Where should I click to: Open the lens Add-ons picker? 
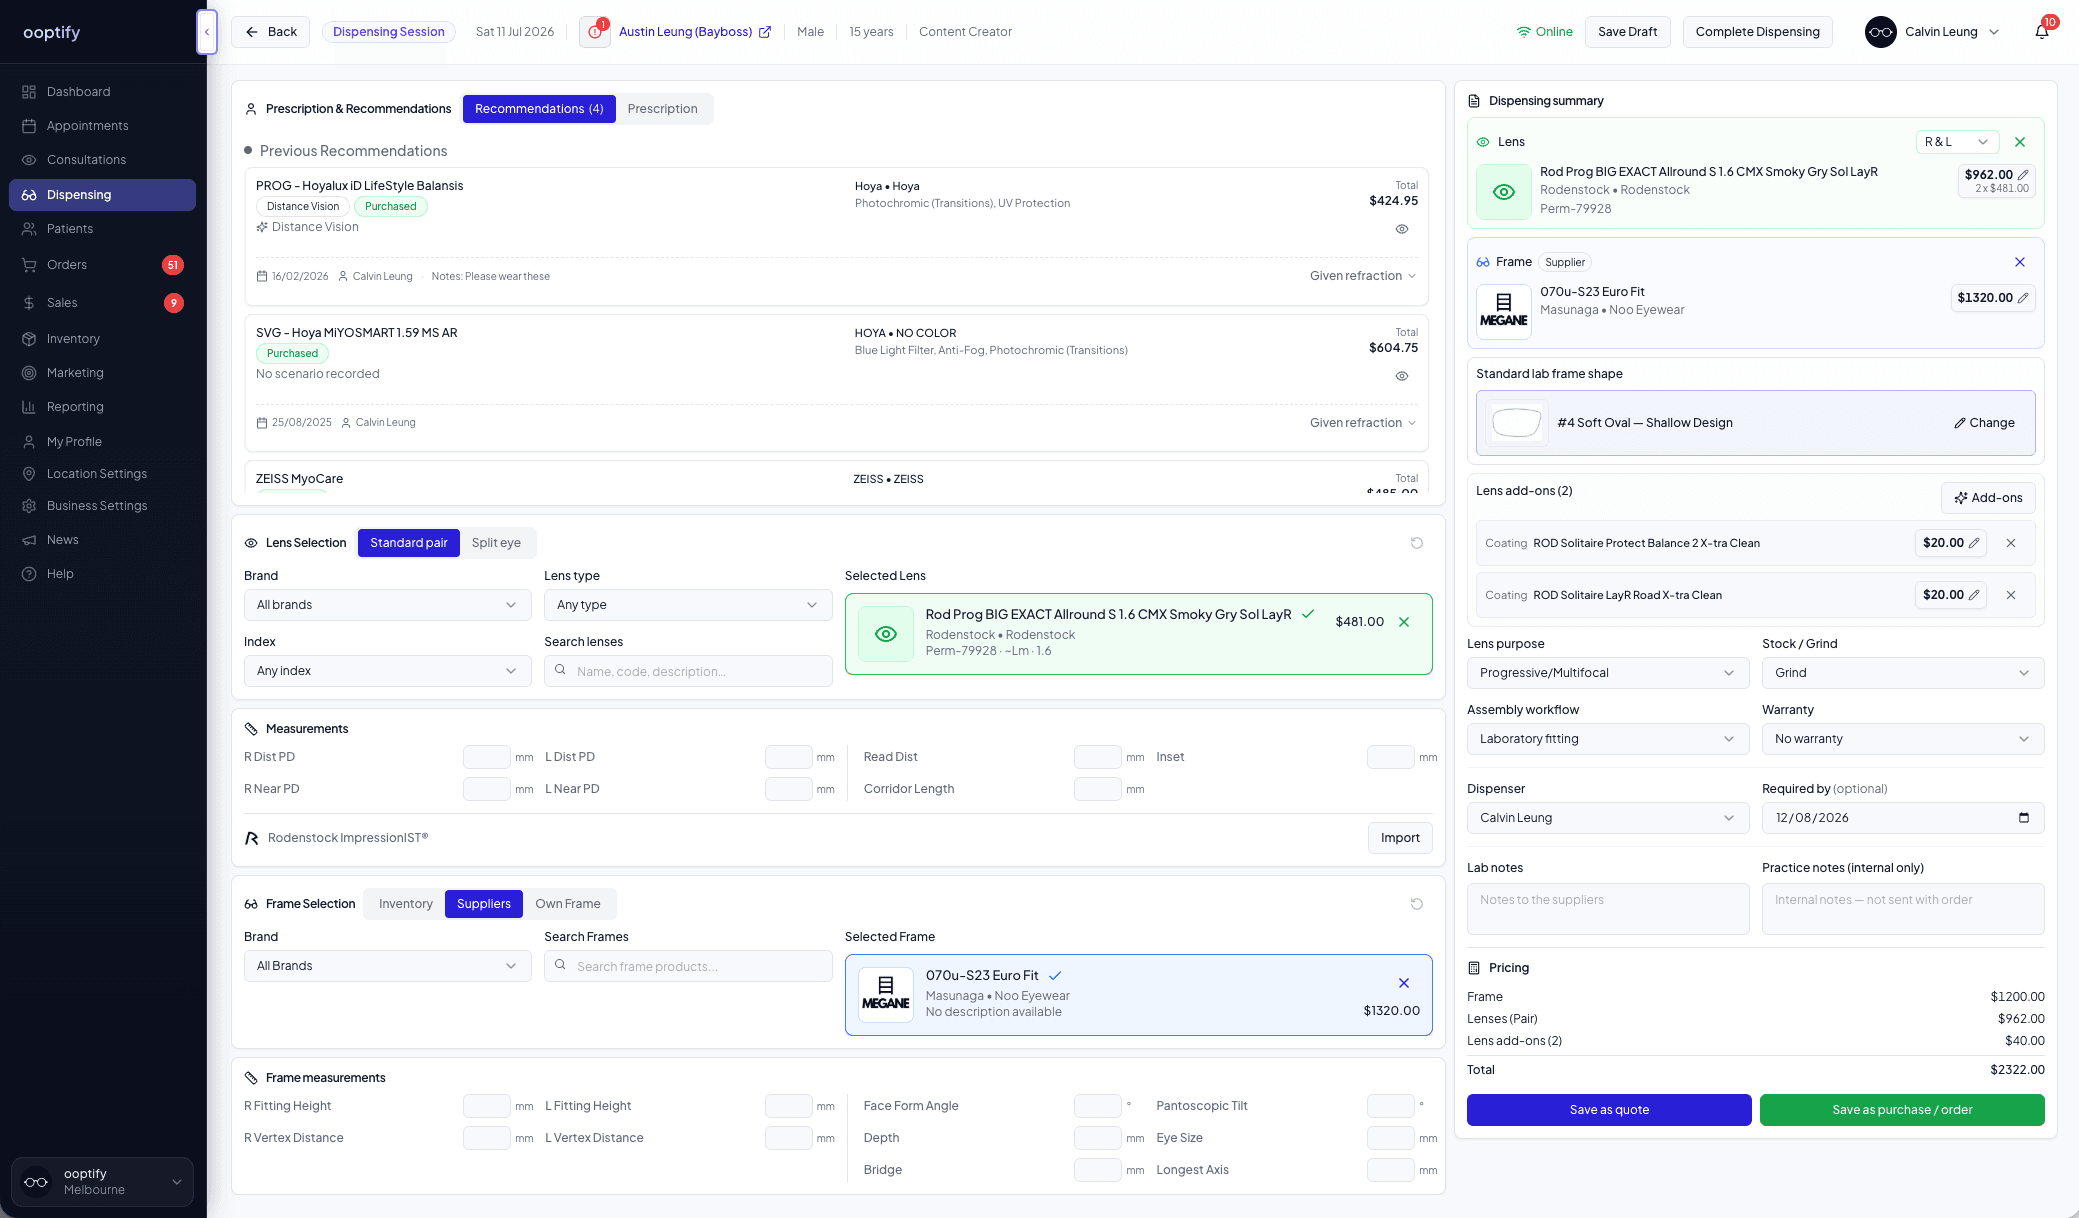pyautogui.click(x=1988, y=498)
